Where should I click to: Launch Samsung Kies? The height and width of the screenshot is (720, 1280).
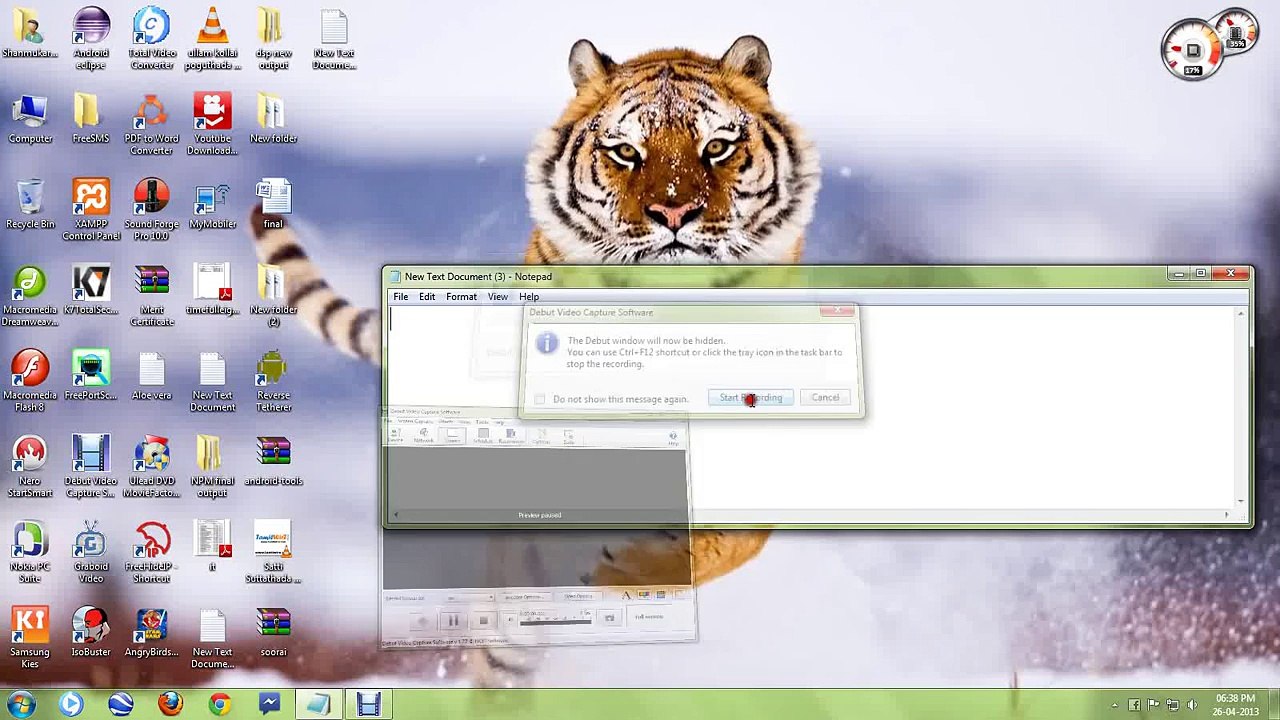tap(30, 638)
